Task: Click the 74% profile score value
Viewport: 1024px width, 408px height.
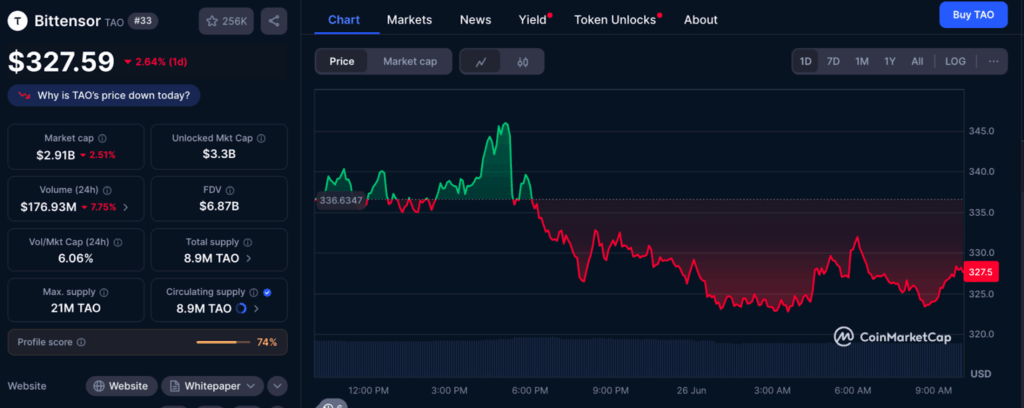Action: (x=266, y=342)
